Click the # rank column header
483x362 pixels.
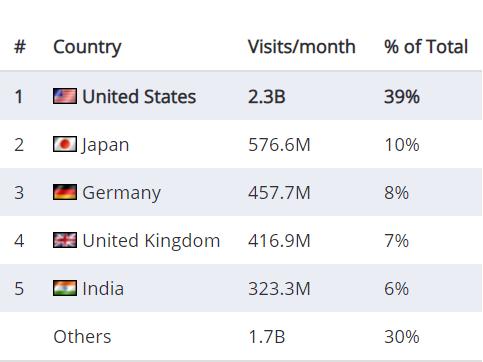click(x=20, y=46)
